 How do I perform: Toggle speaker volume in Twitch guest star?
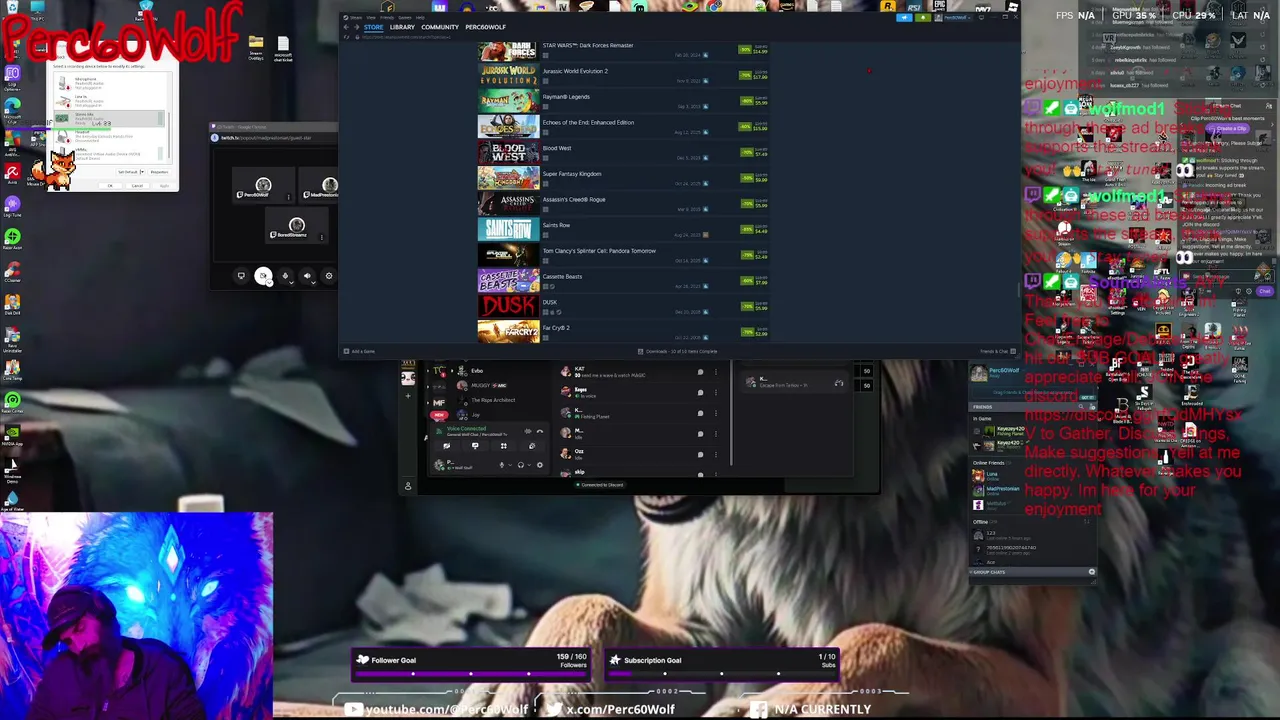click(307, 276)
